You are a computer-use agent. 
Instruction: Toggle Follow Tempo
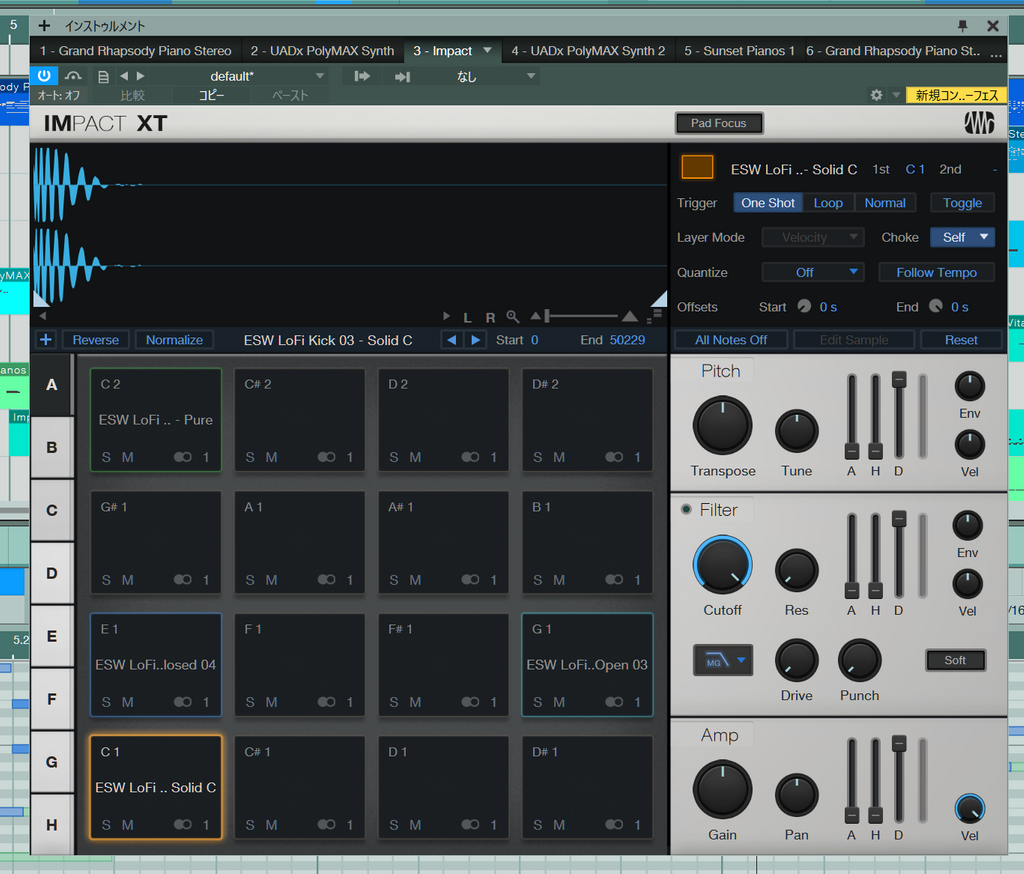(x=936, y=272)
